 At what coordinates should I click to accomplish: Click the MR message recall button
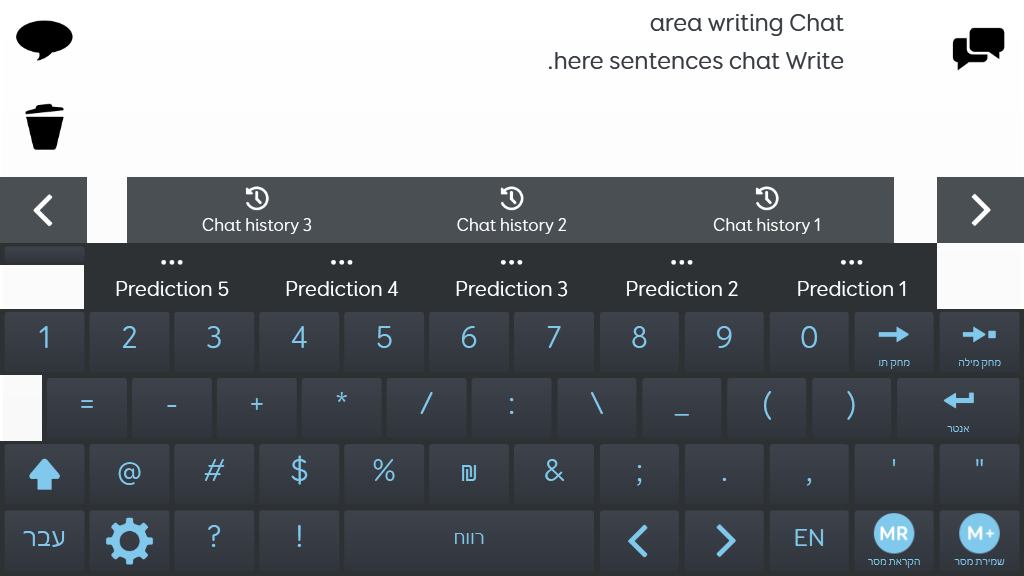(894, 541)
